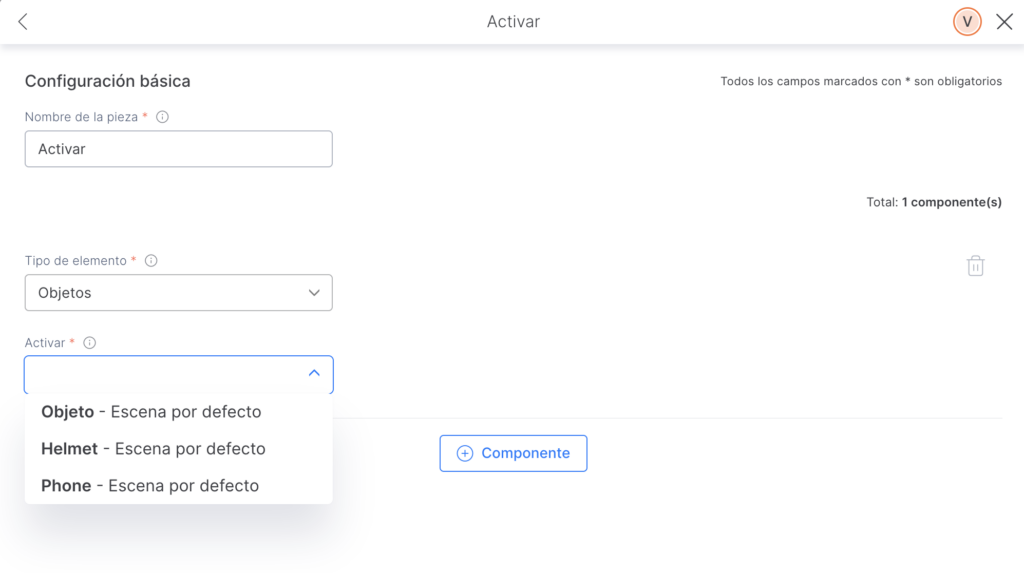
Task: Show info icon beside Activar field label
Action: tap(89, 343)
